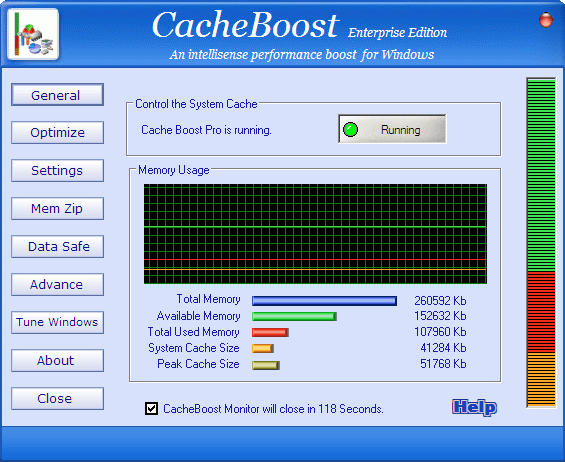The image size is (565, 462).
Task: Click the memory usage graph
Action: pyautogui.click(x=315, y=234)
